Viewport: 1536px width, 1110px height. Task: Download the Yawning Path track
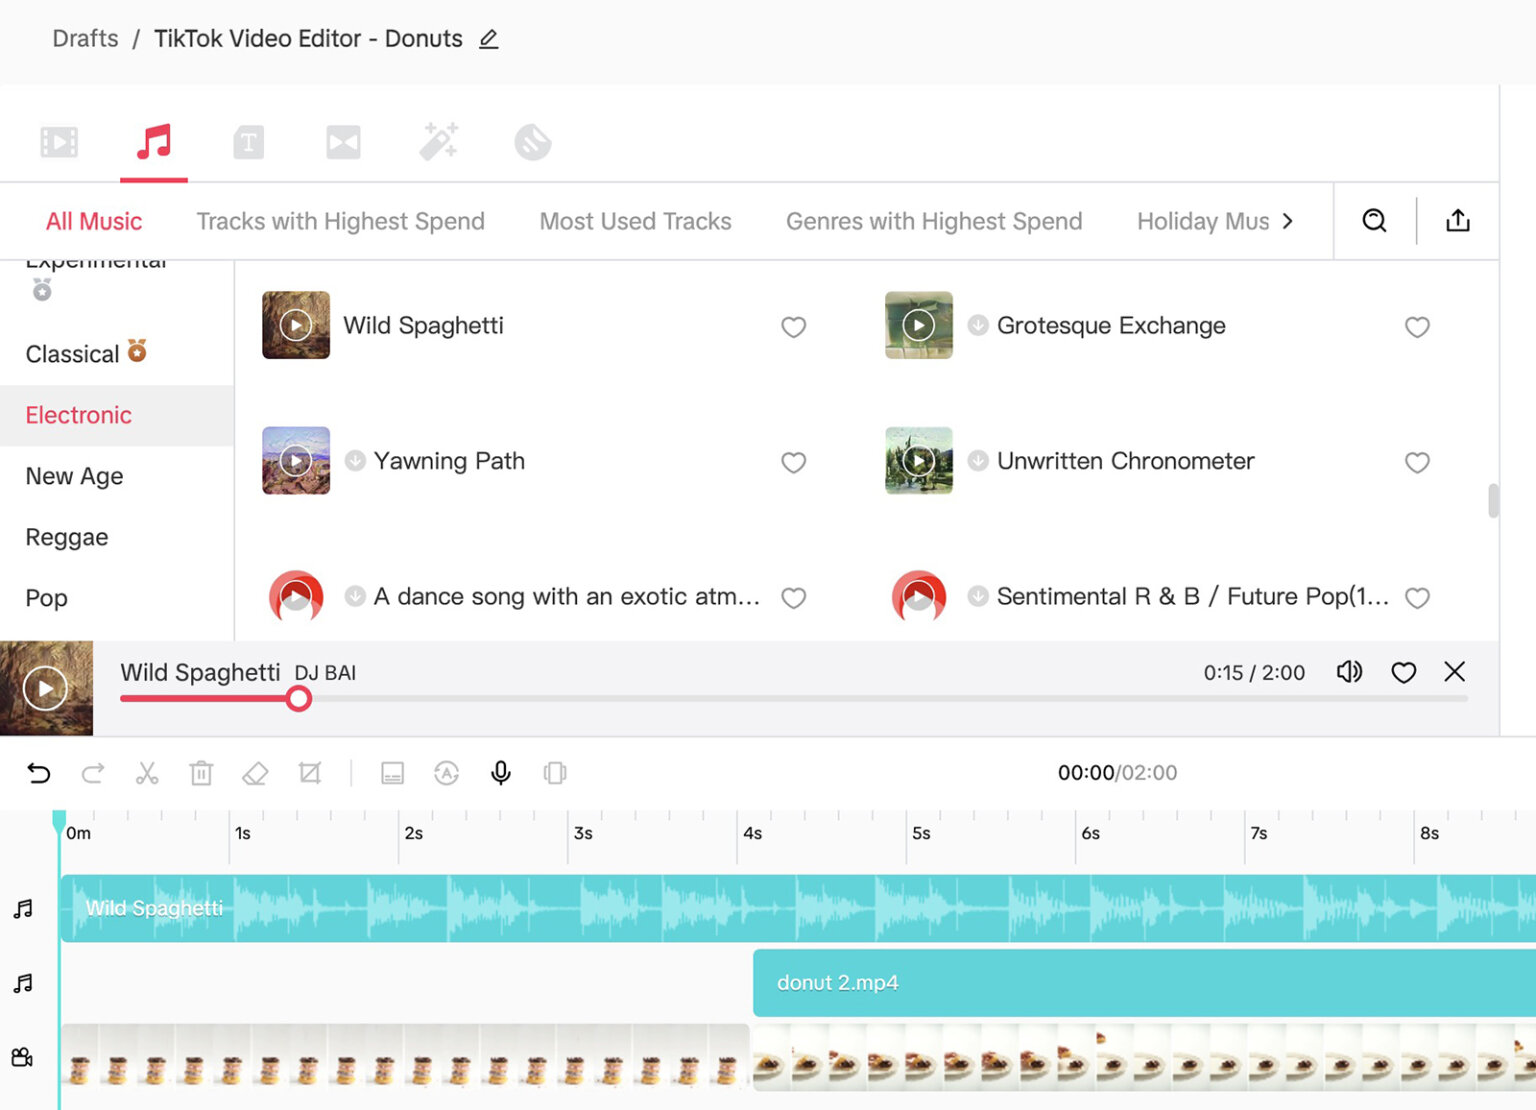click(x=355, y=461)
